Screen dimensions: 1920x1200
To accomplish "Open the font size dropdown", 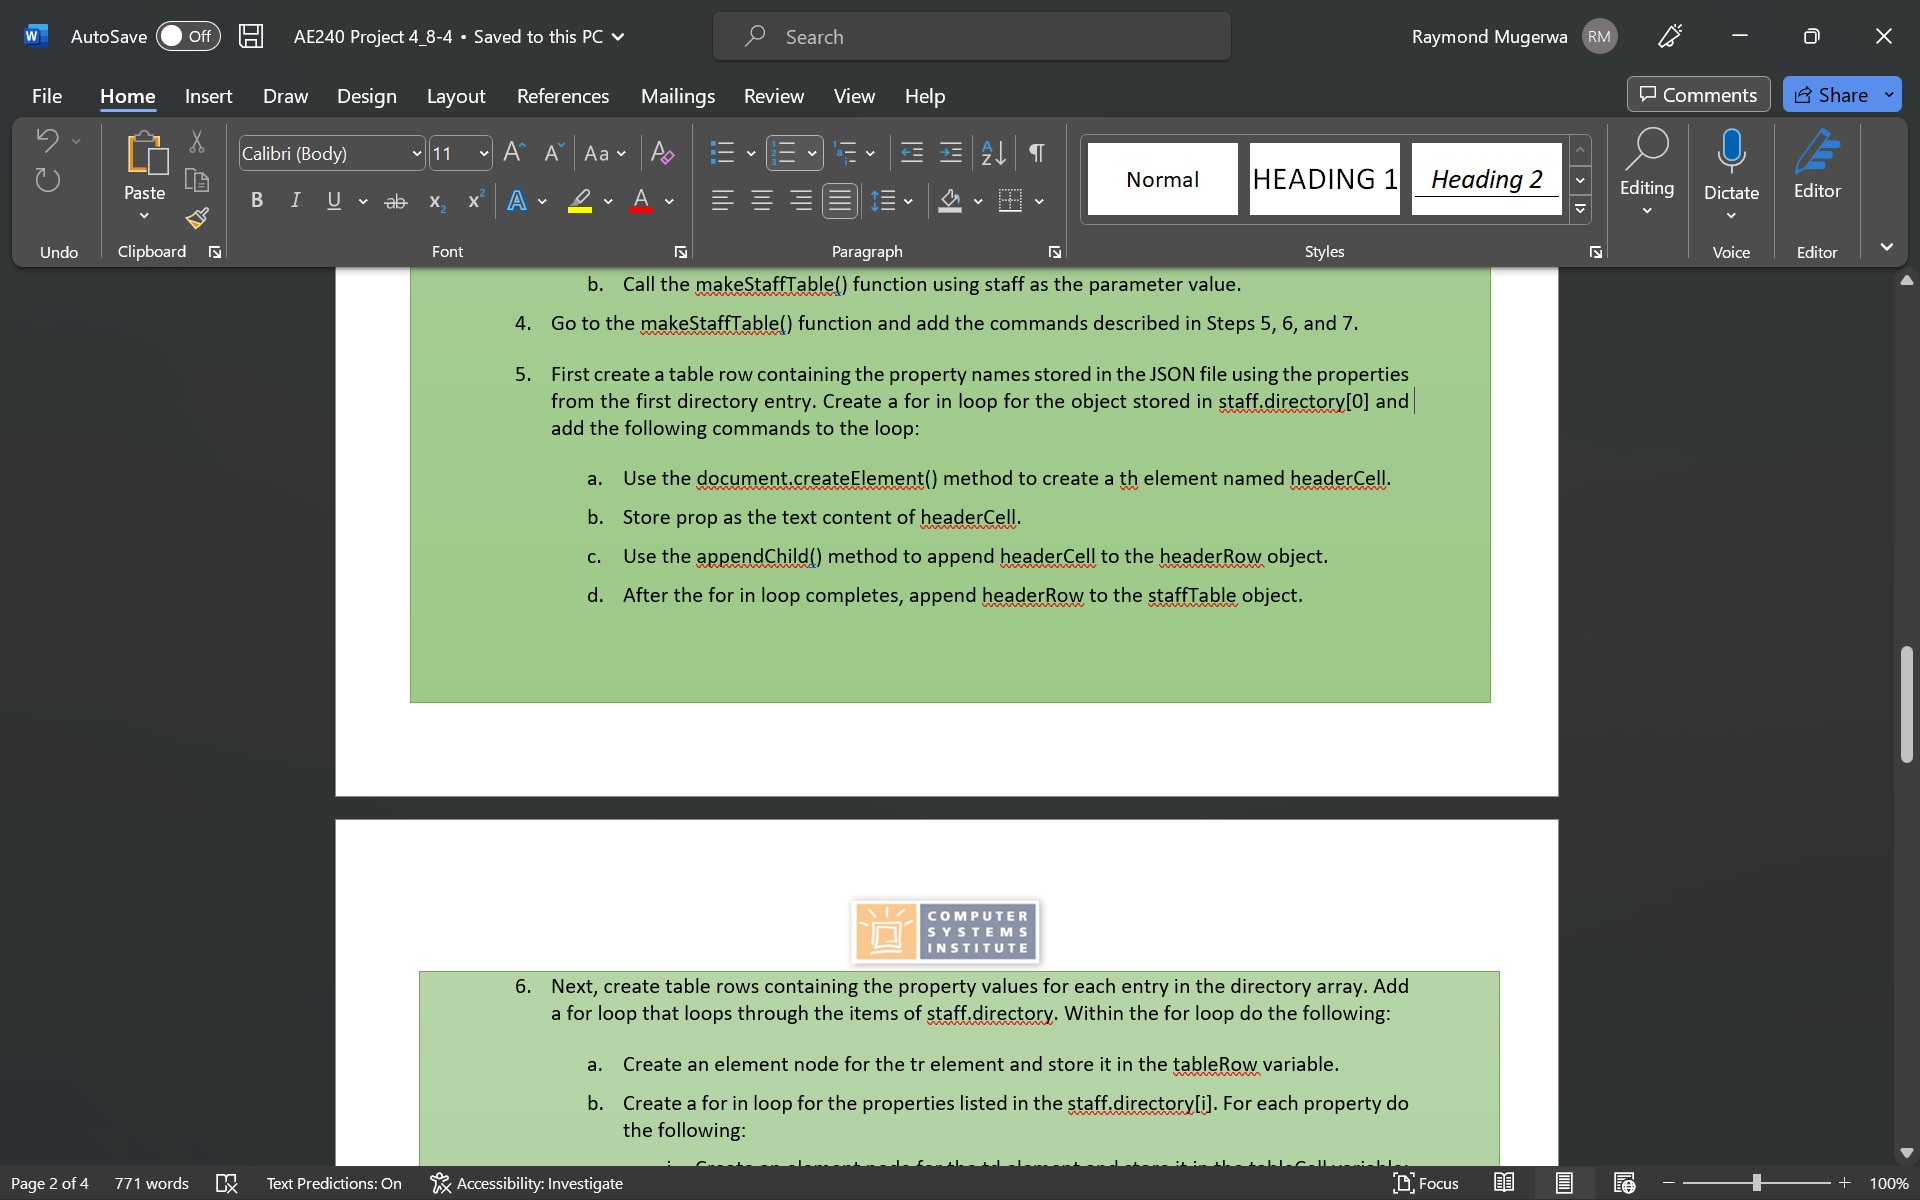I will coord(484,153).
